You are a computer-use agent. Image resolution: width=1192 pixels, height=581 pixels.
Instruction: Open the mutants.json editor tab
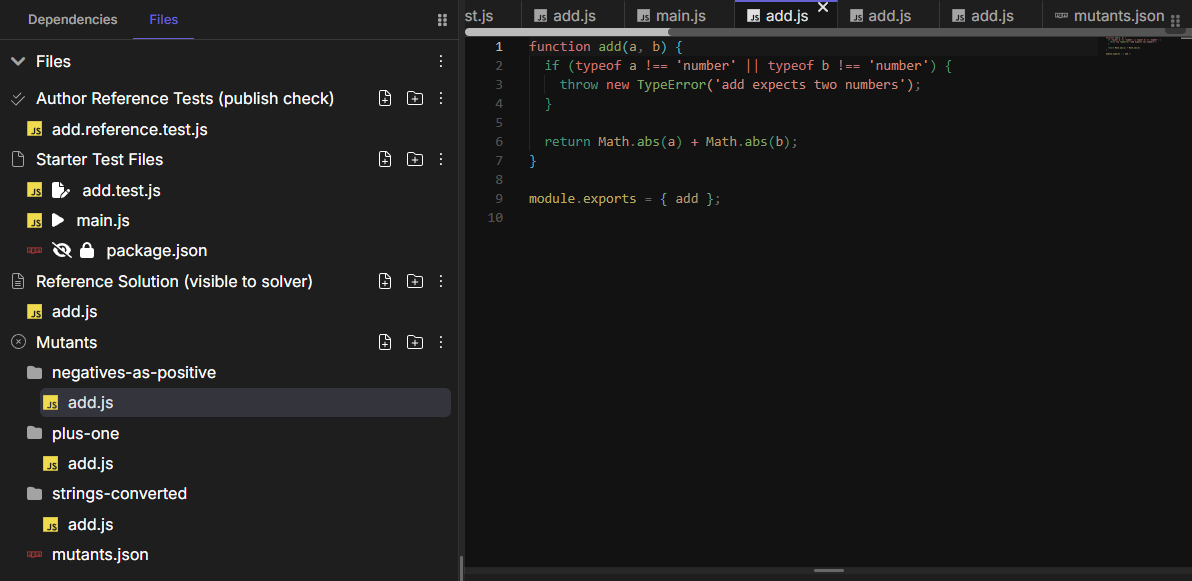[1109, 16]
